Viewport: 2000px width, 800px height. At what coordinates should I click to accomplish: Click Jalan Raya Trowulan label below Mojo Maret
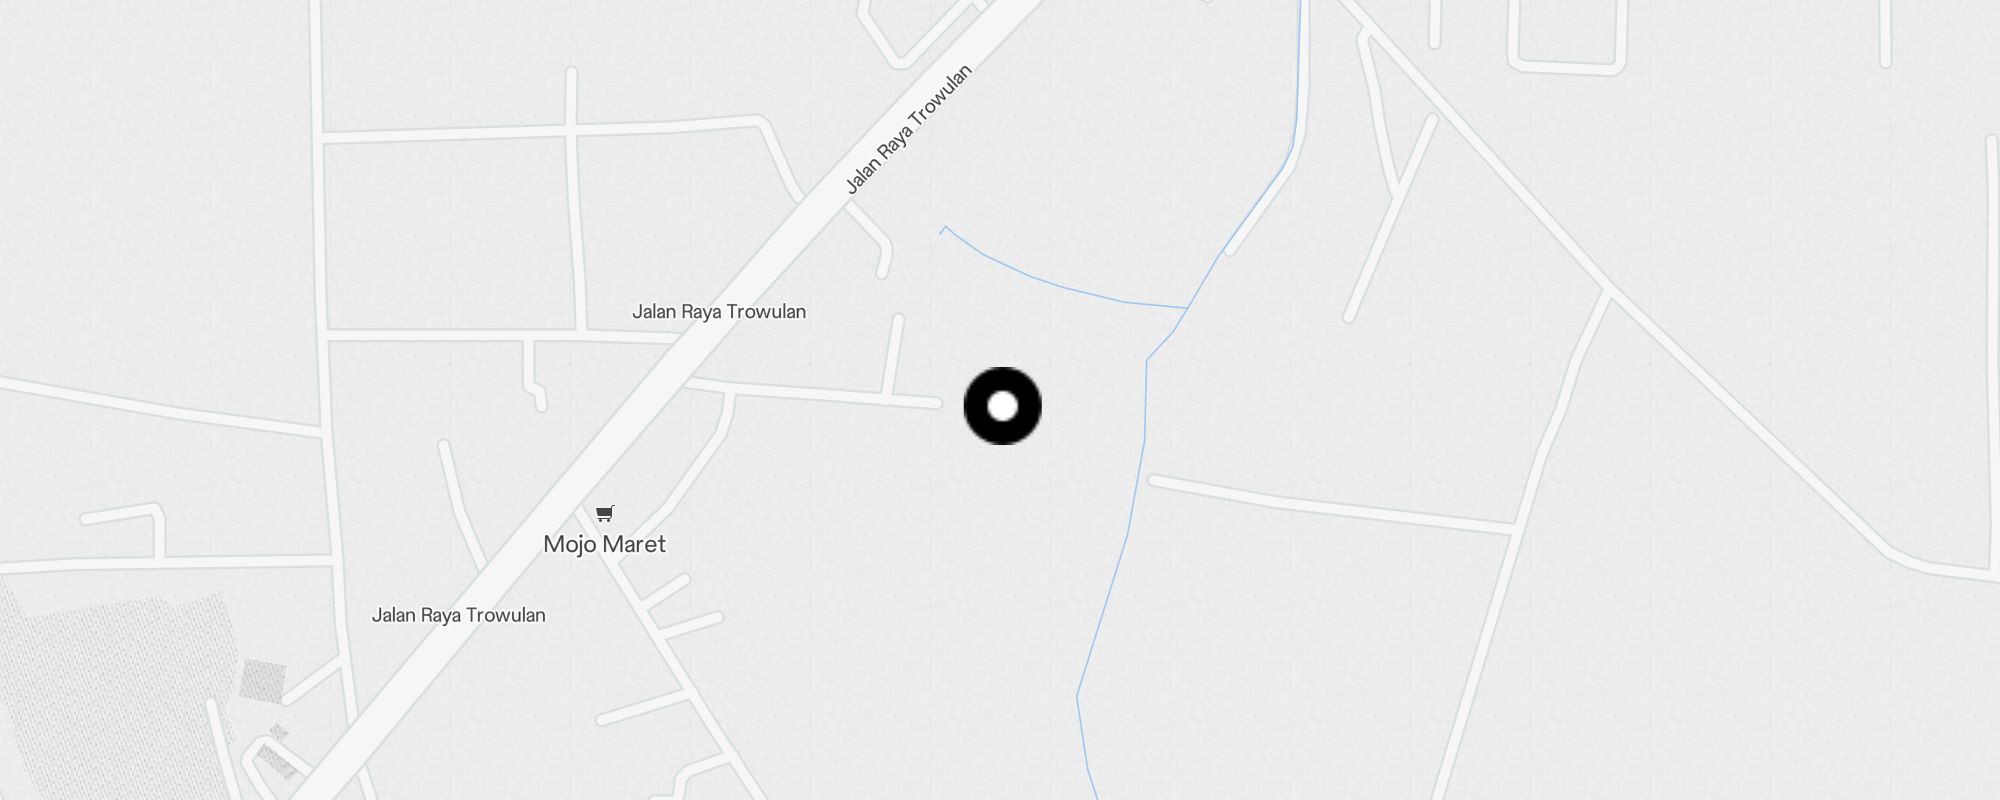pos(459,615)
